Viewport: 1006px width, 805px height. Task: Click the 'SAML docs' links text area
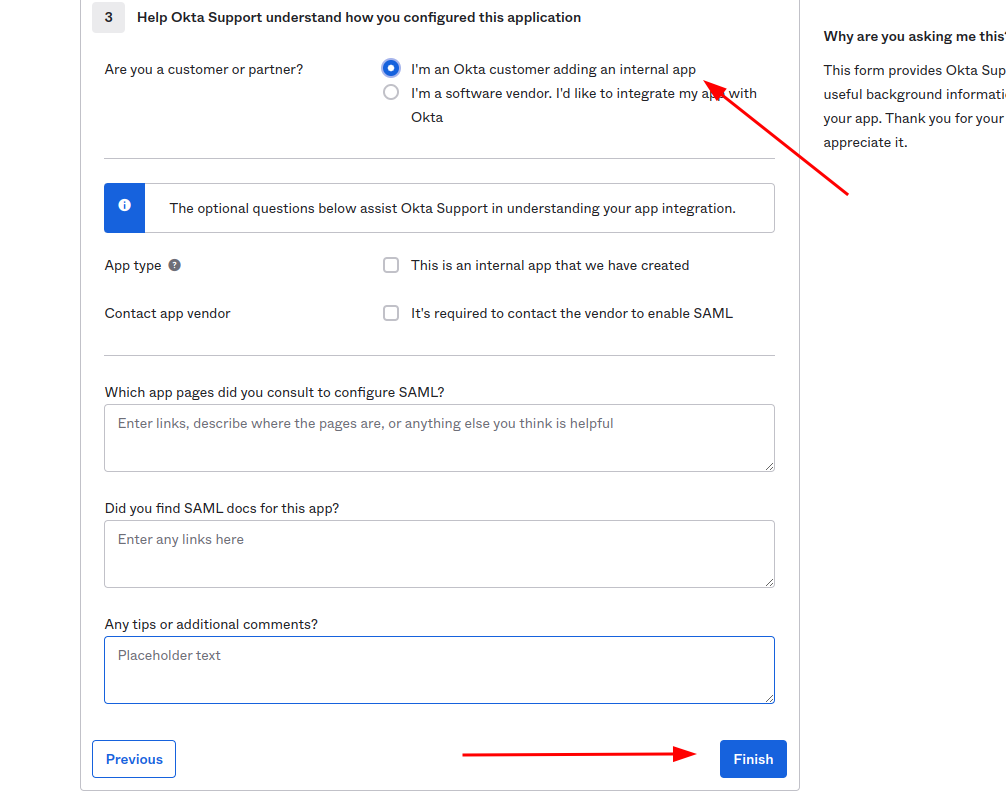click(x=439, y=553)
